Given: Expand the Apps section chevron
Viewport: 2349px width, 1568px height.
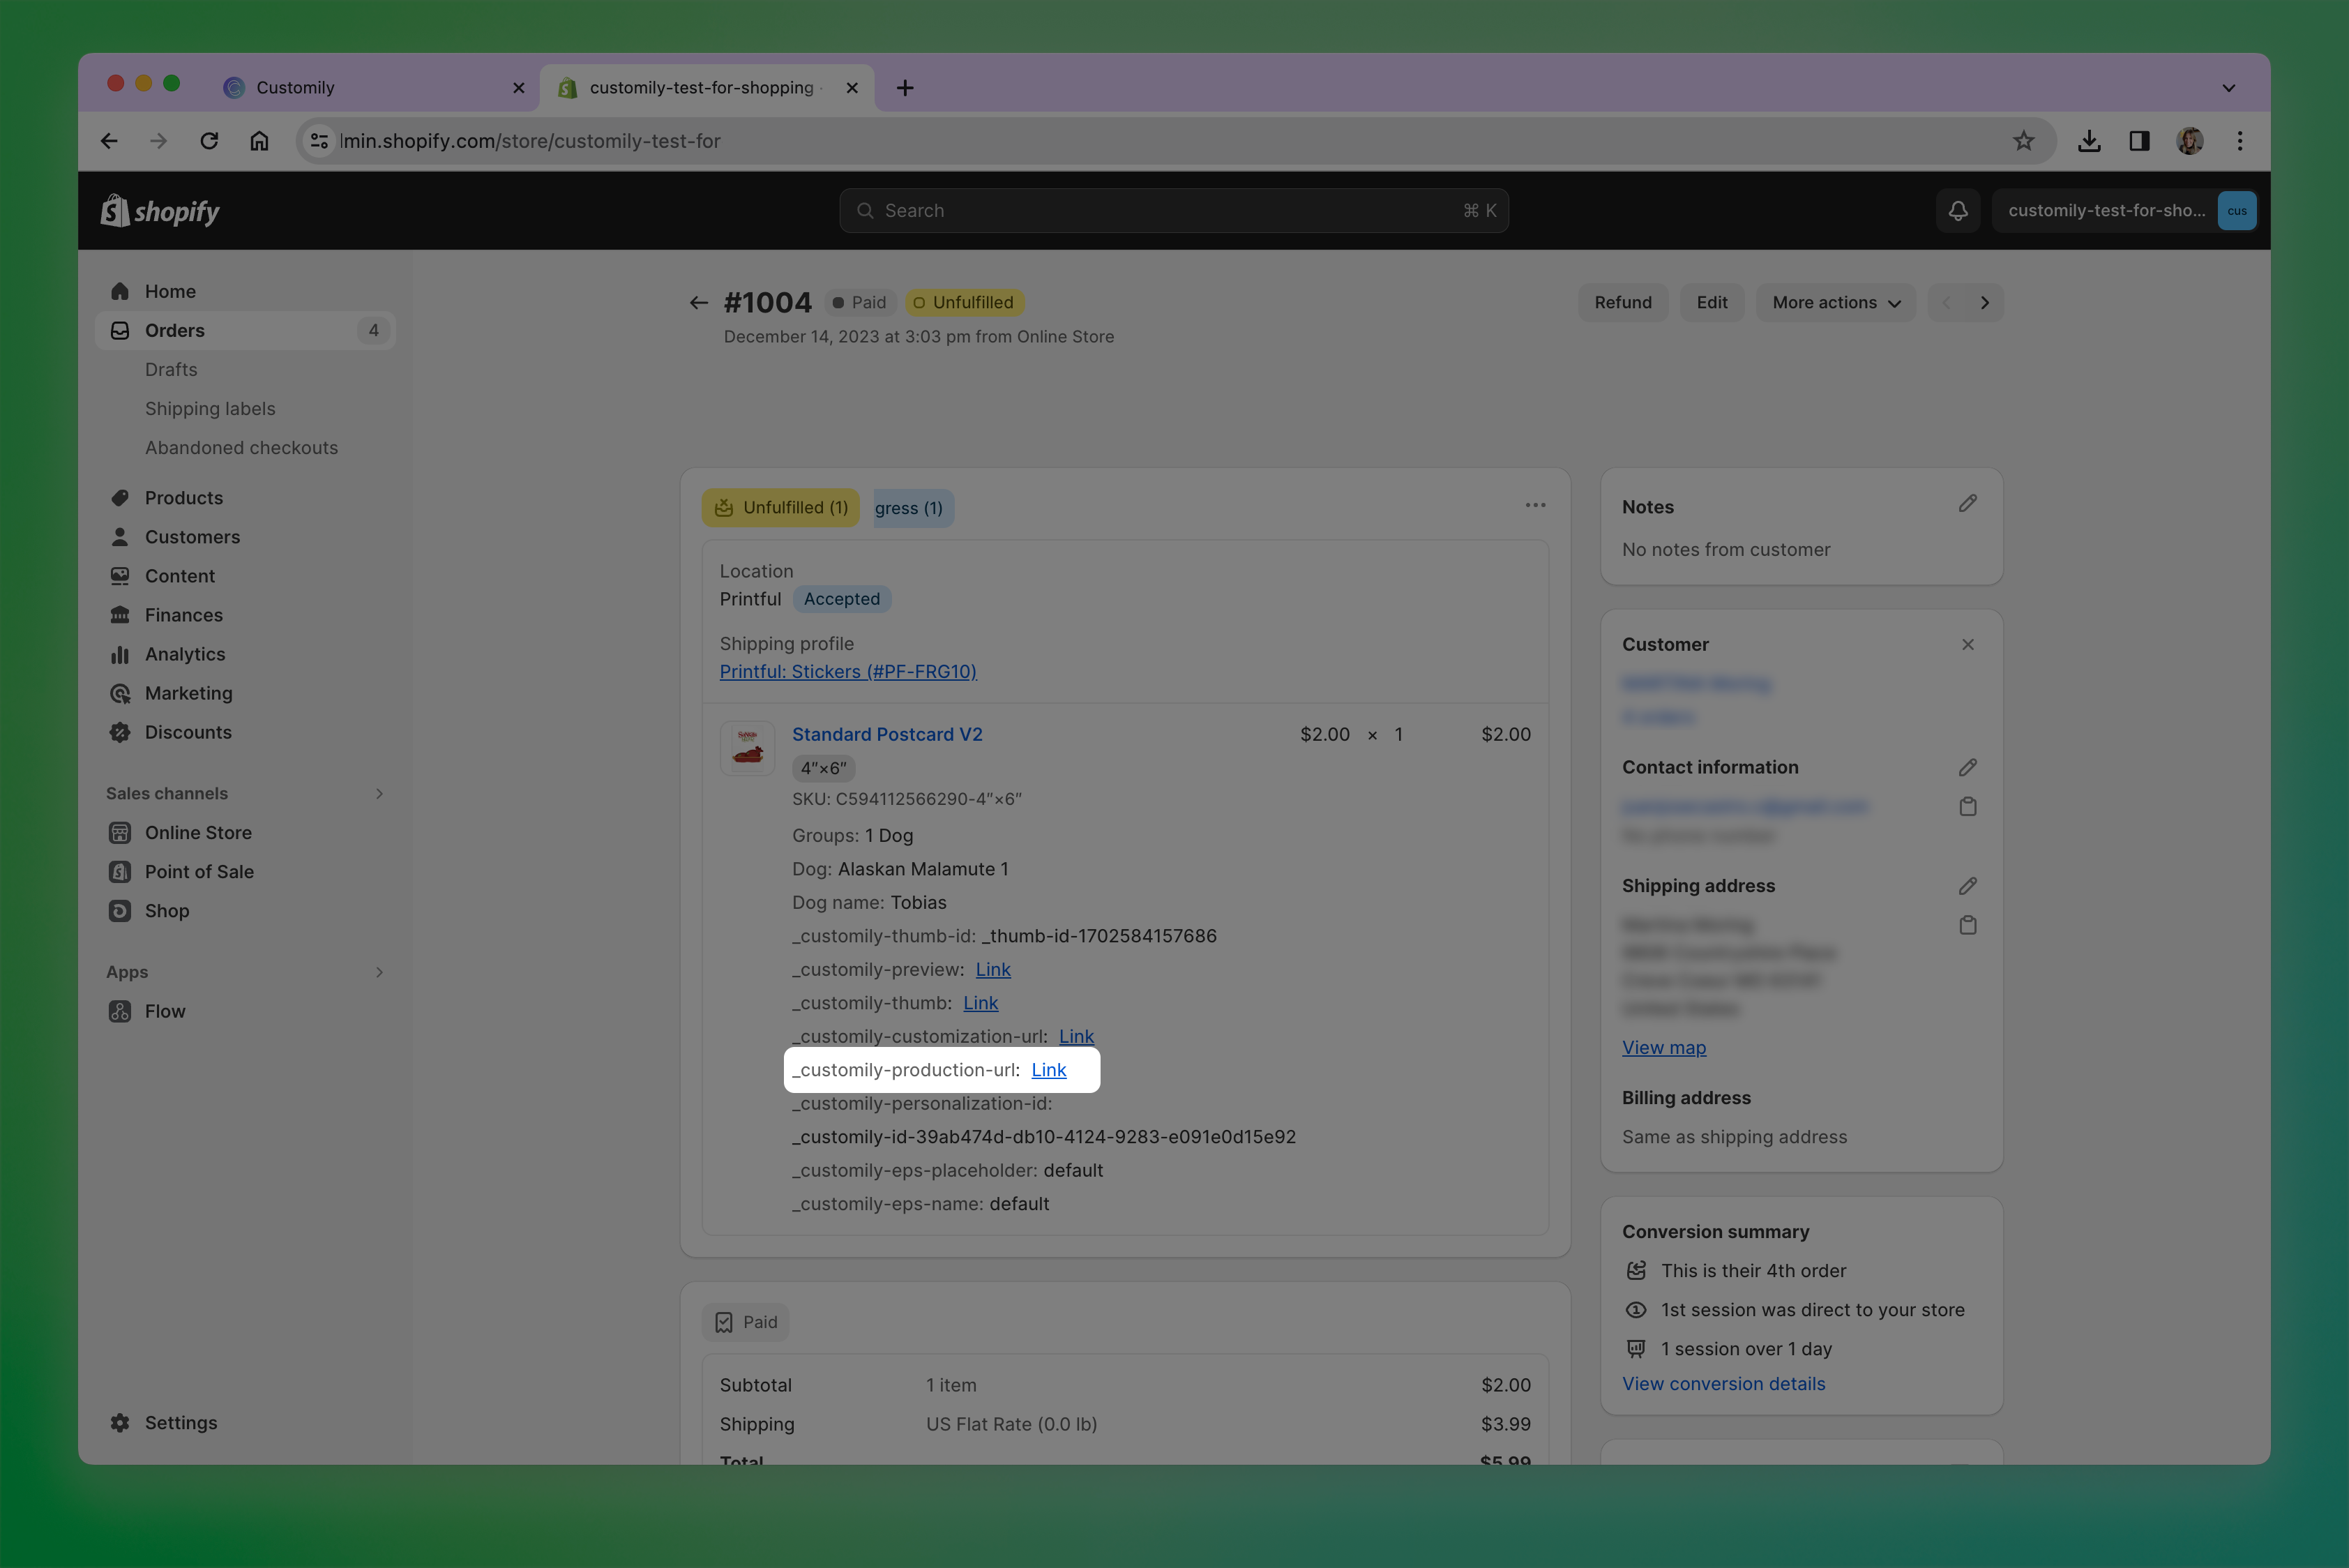Looking at the screenshot, I should [379, 972].
